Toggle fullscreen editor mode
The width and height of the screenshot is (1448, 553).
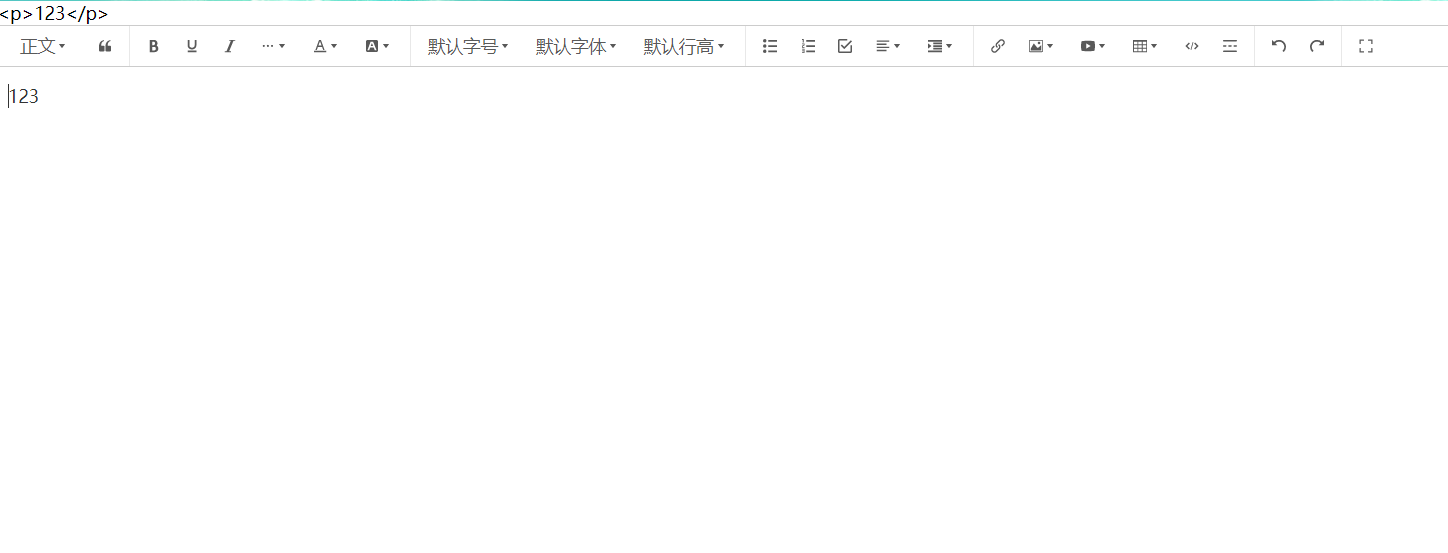coord(1366,46)
